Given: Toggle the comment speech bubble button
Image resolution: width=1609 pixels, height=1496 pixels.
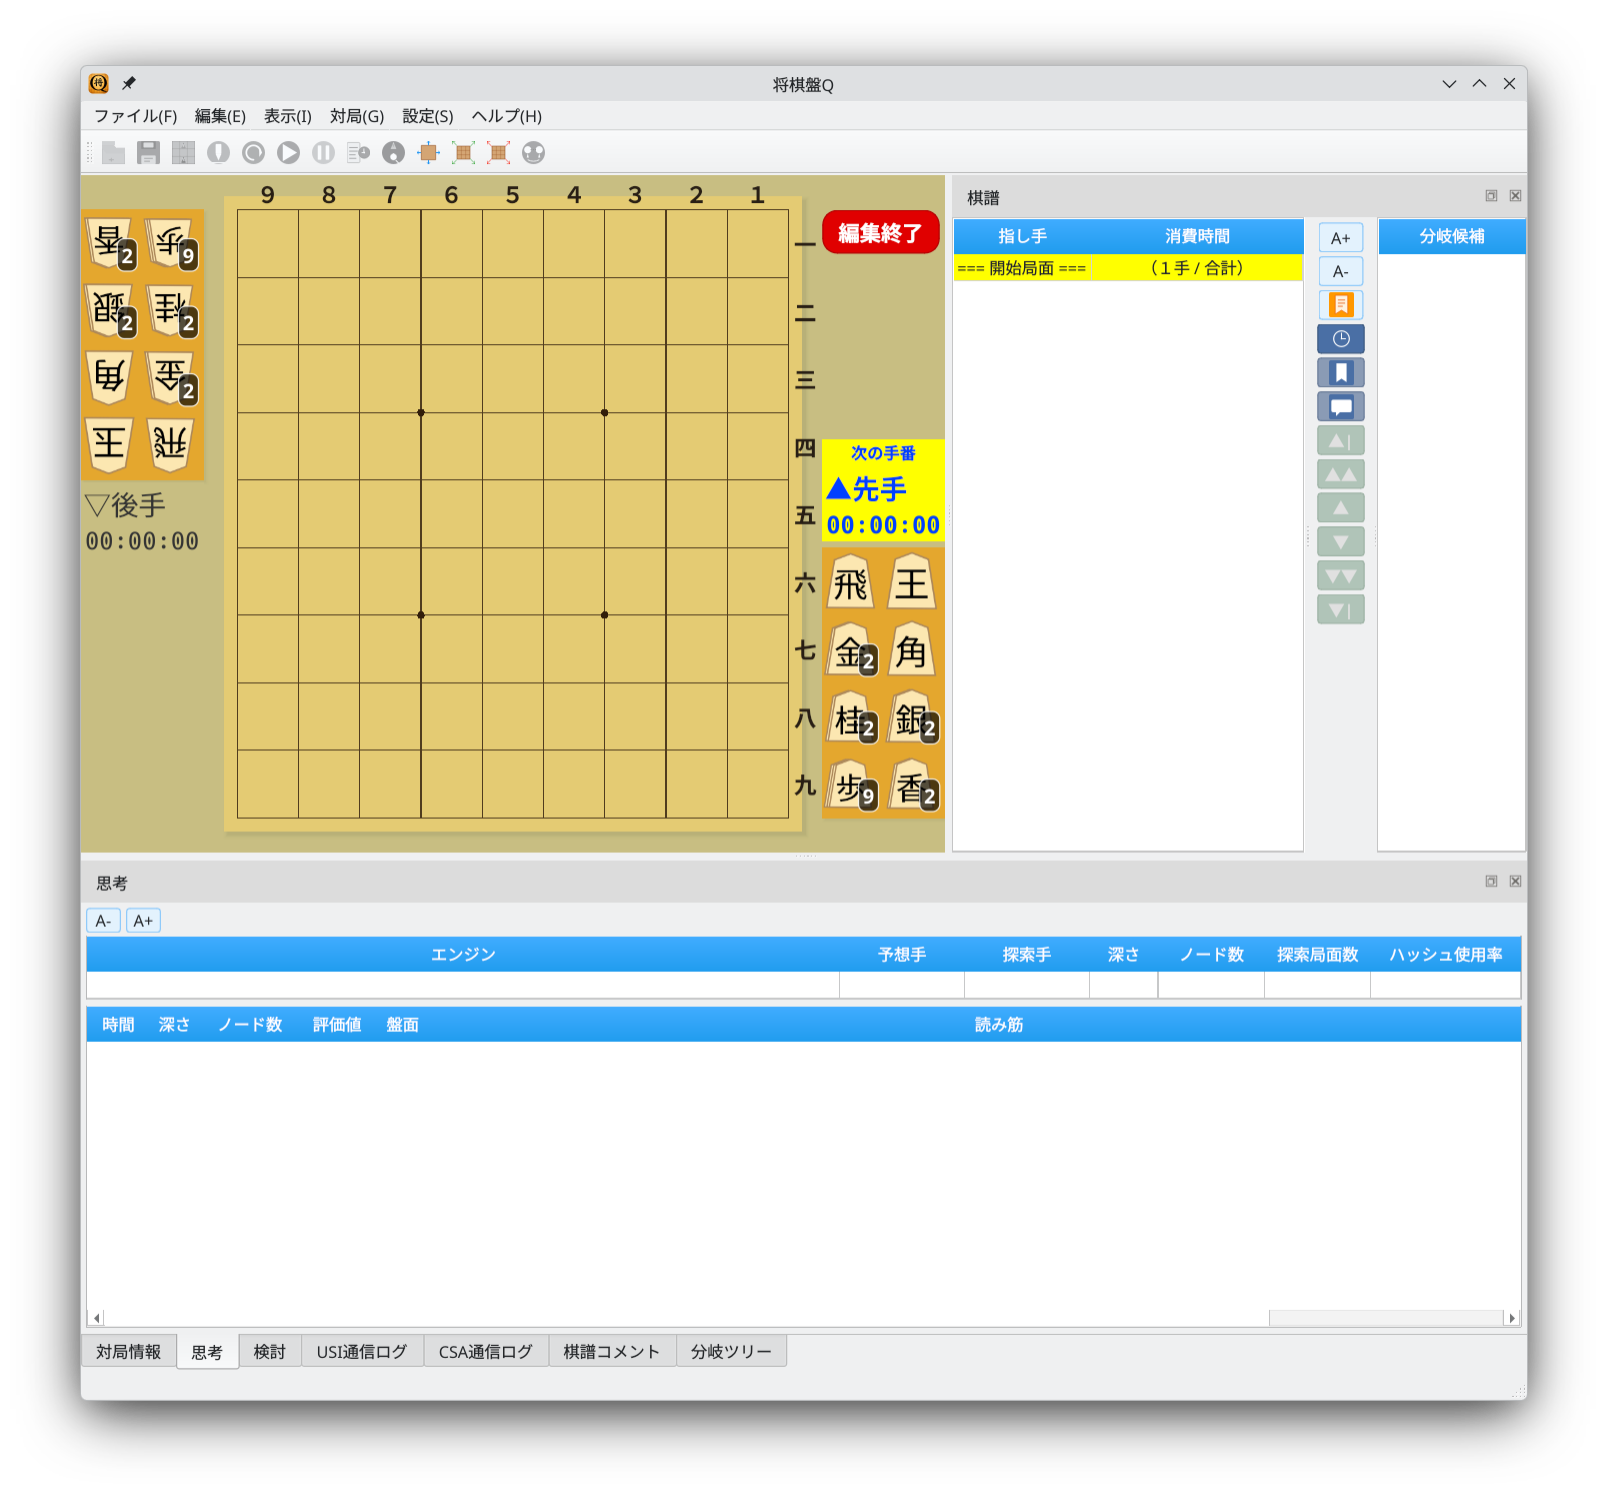Looking at the screenshot, I should pyautogui.click(x=1340, y=407).
